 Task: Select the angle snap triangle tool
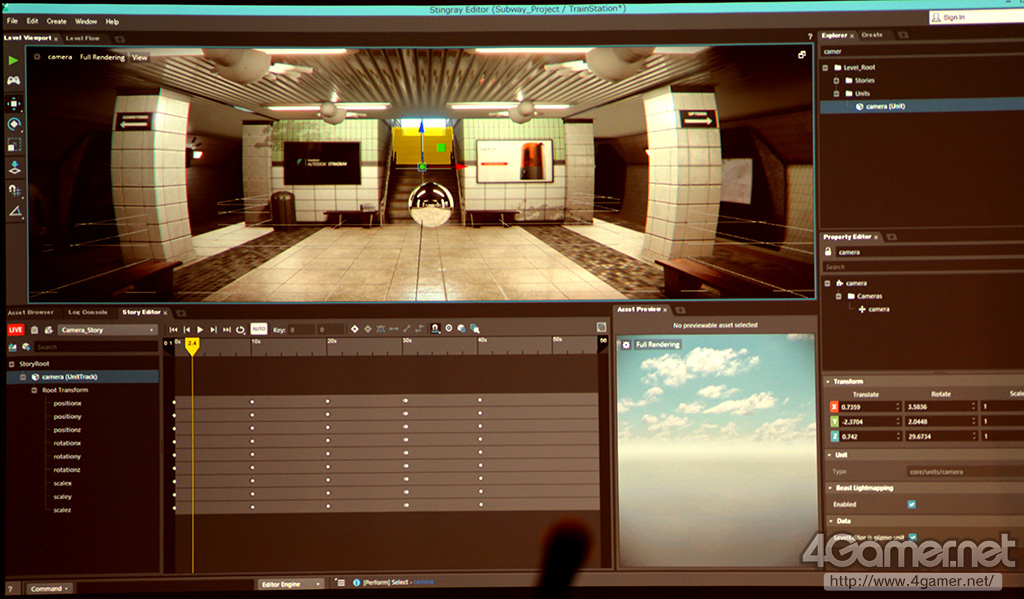(x=14, y=210)
